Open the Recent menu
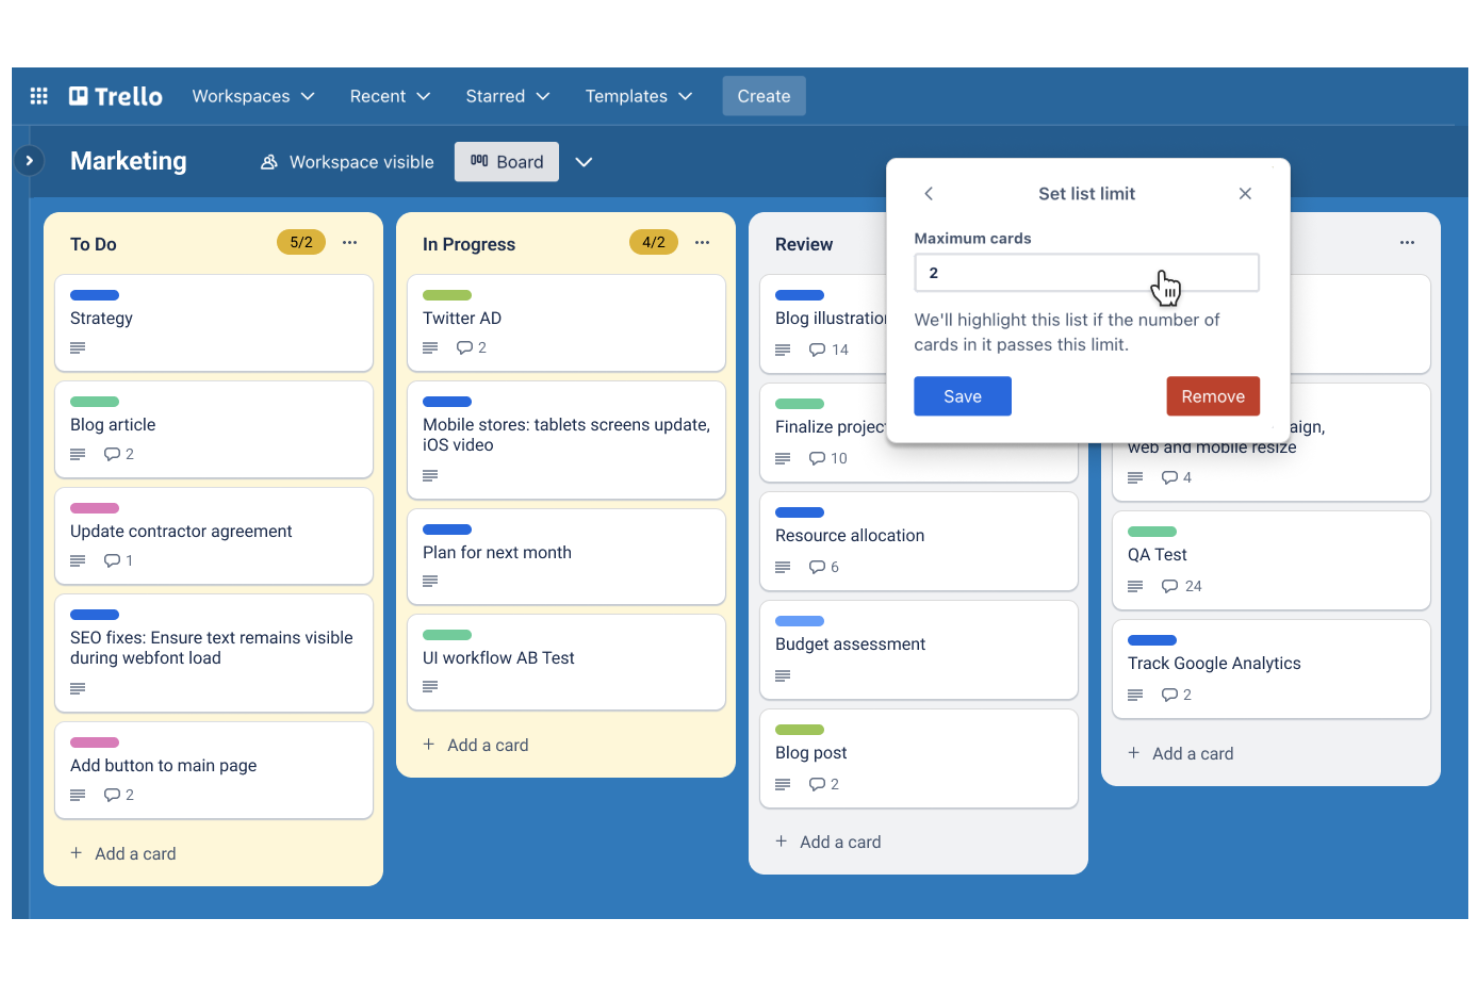This screenshot has width=1480, height=987. 389,95
